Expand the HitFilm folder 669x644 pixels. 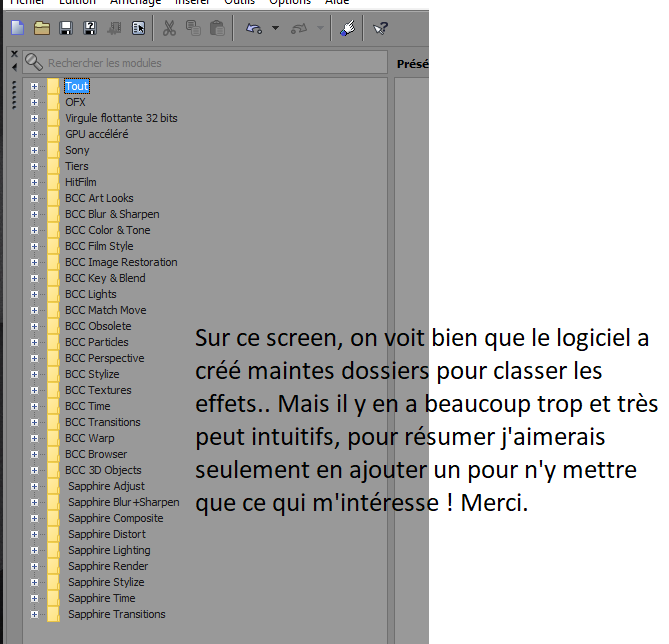tap(34, 182)
